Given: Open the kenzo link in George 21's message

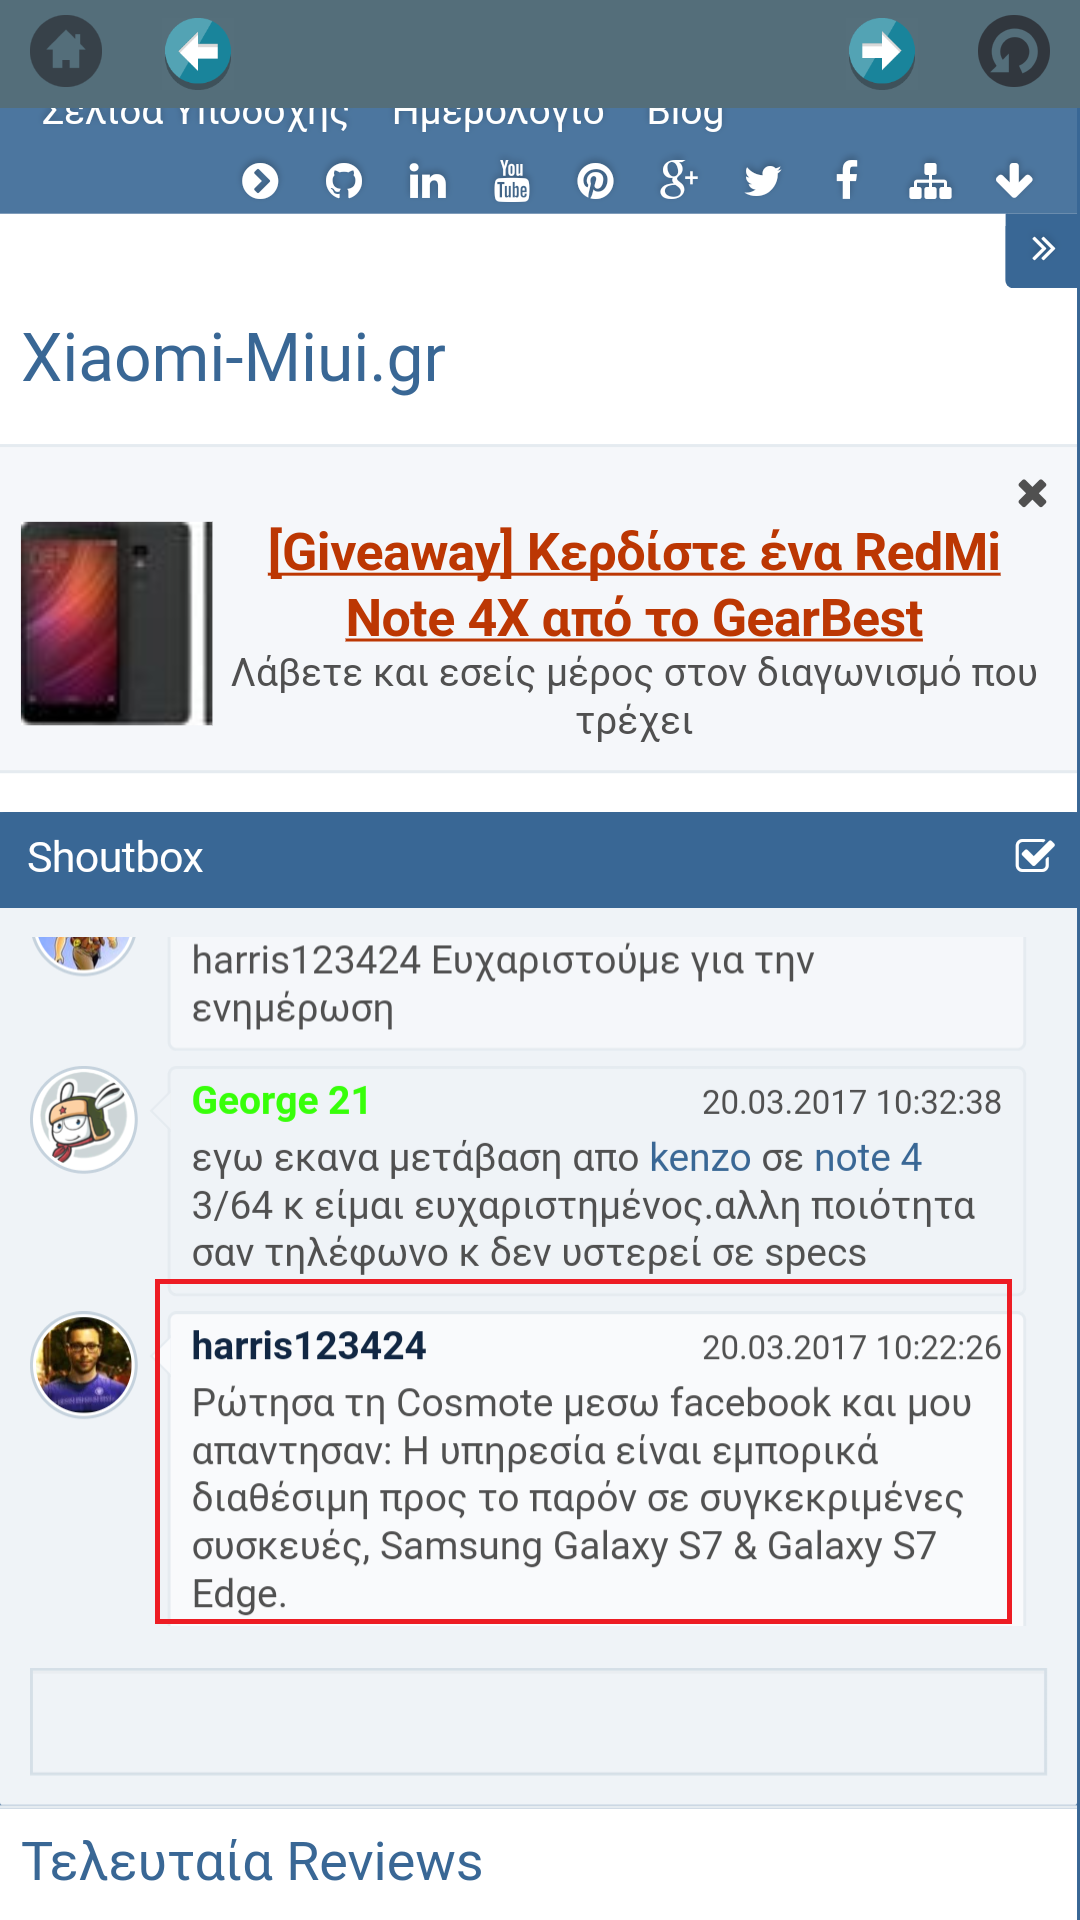Looking at the screenshot, I should [x=700, y=1157].
